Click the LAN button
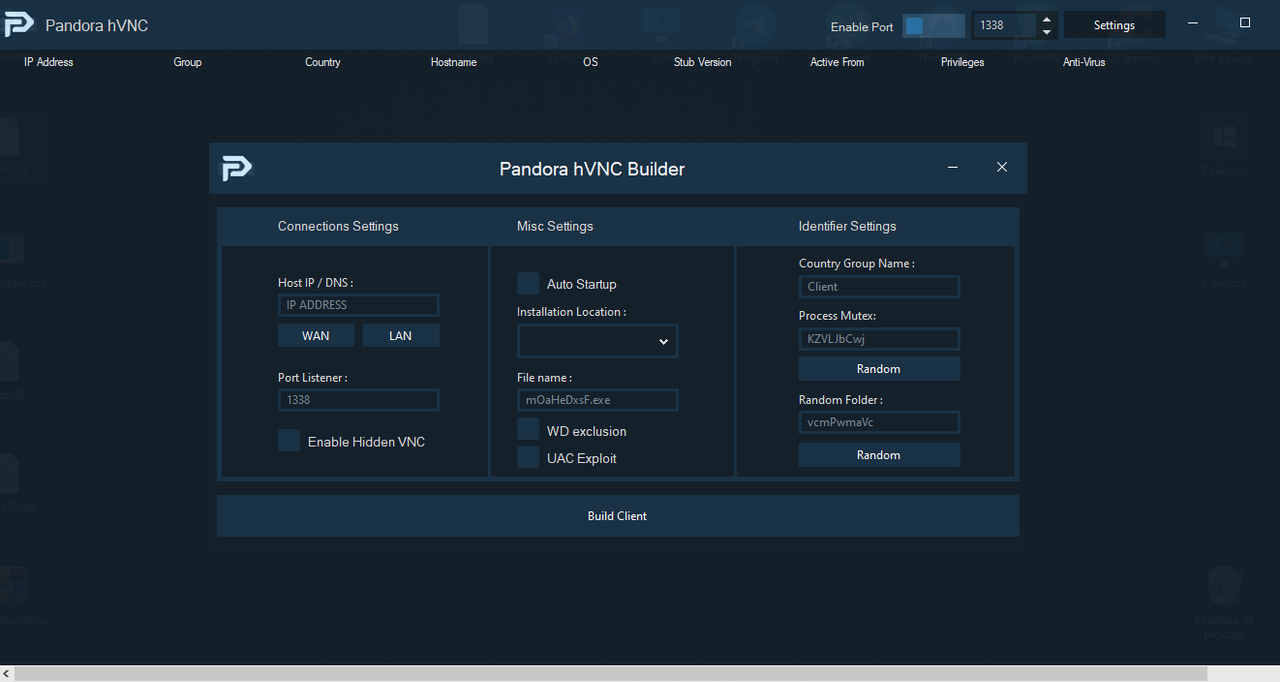This screenshot has height=682, width=1280. (400, 336)
